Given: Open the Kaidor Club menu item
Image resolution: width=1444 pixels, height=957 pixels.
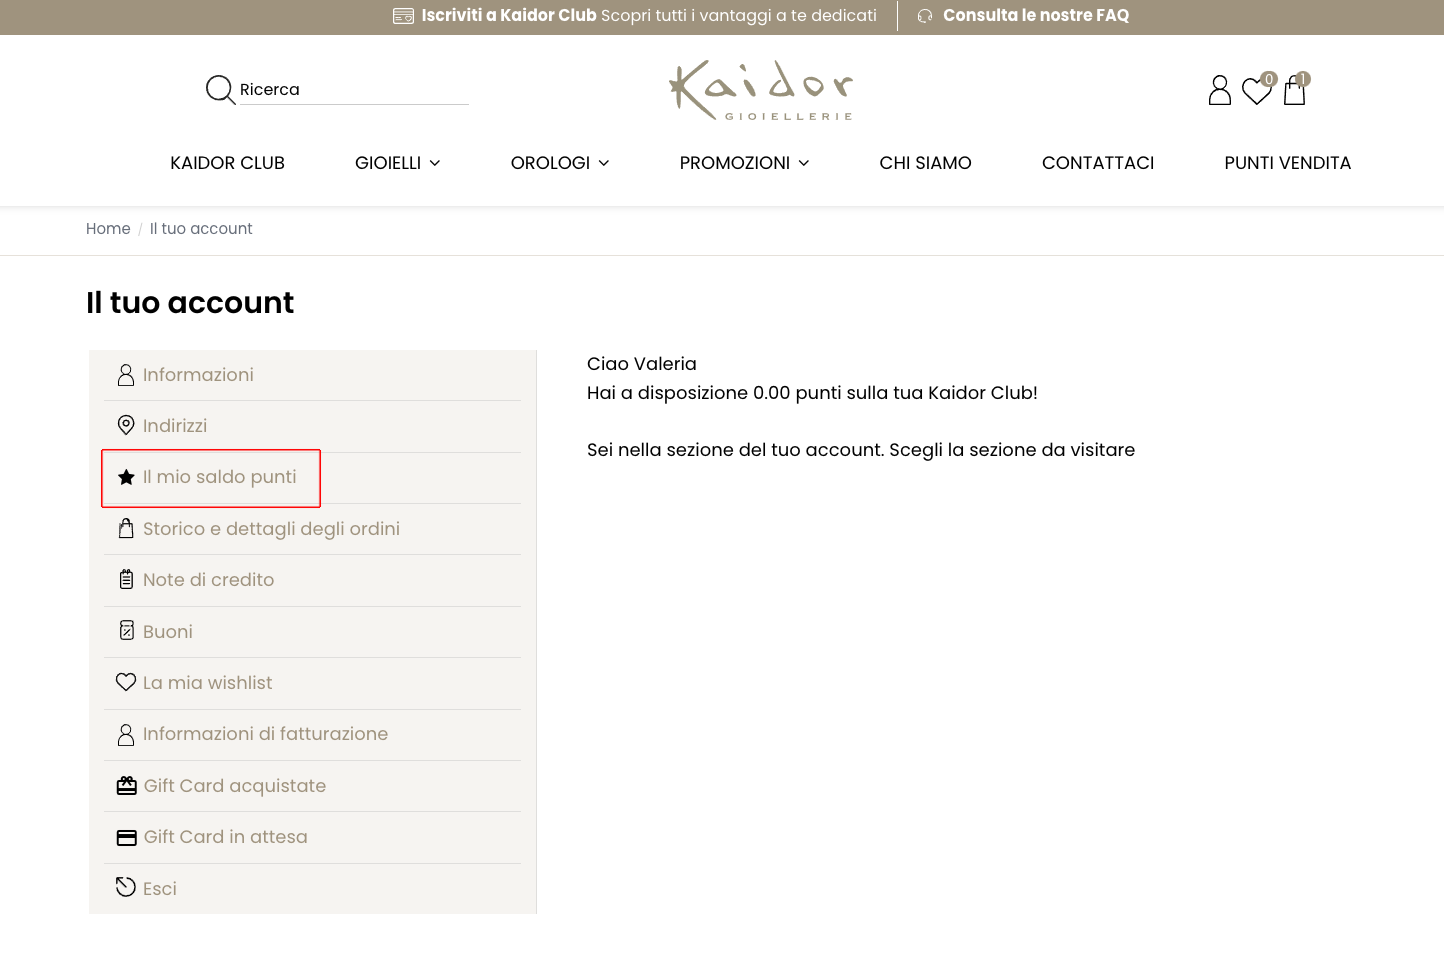Looking at the screenshot, I should click(227, 163).
